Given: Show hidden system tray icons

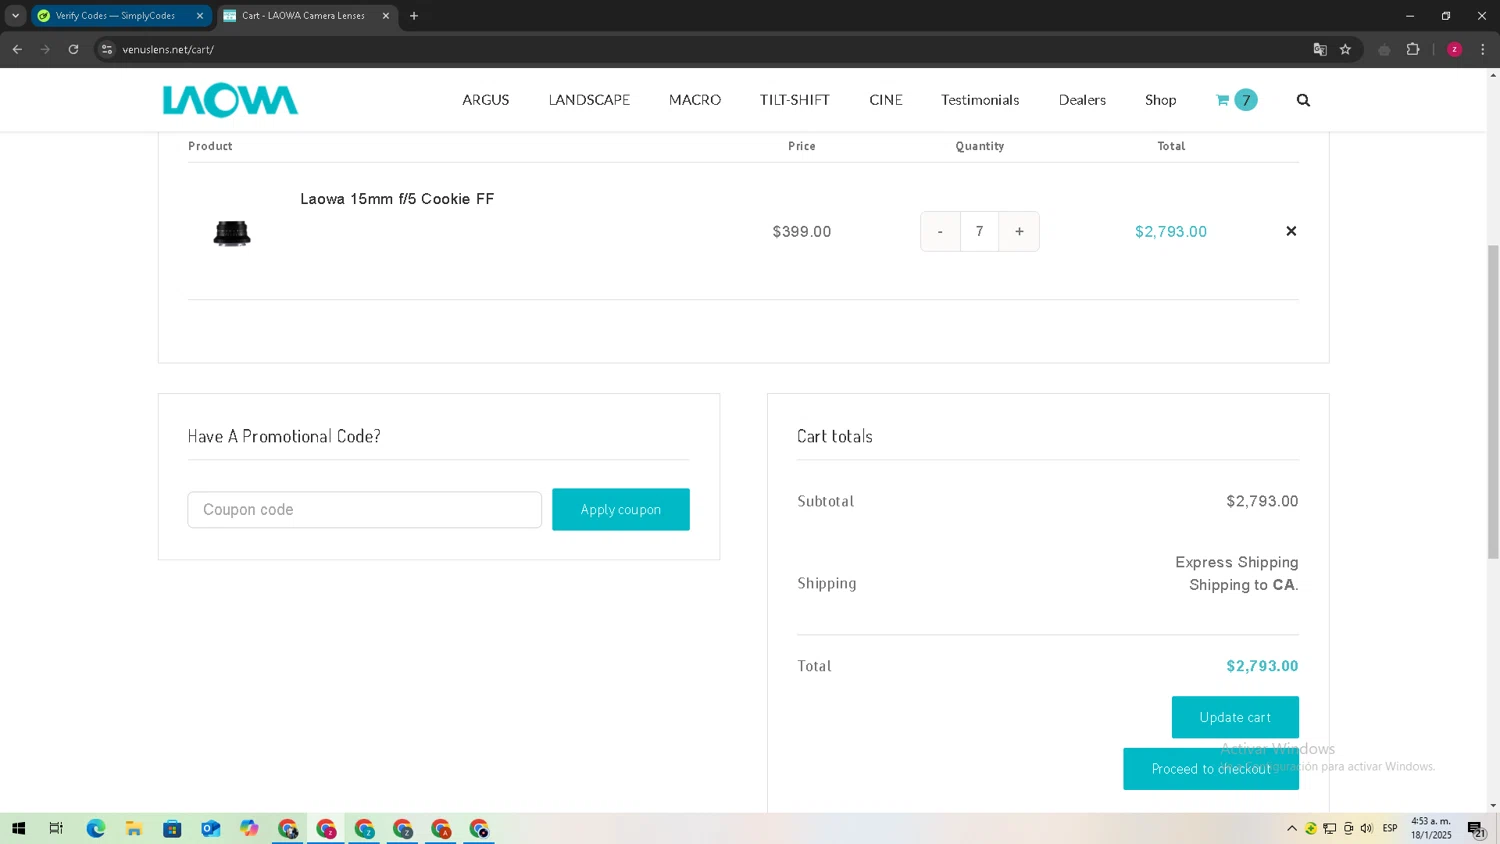Looking at the screenshot, I should [1292, 829].
